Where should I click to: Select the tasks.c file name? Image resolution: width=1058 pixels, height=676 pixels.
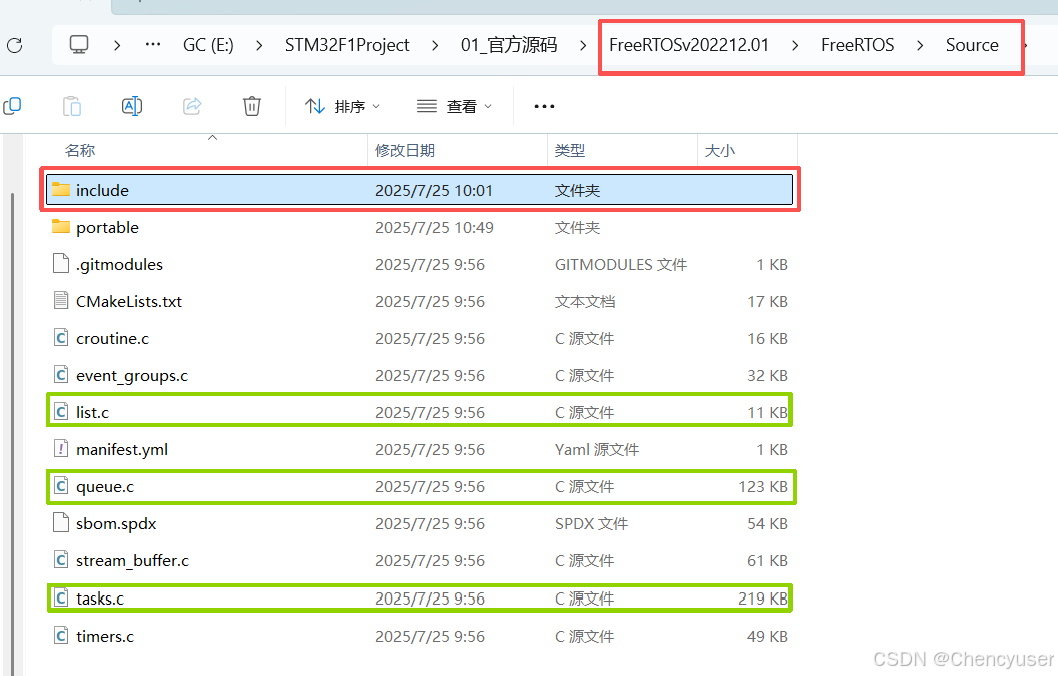pos(100,598)
